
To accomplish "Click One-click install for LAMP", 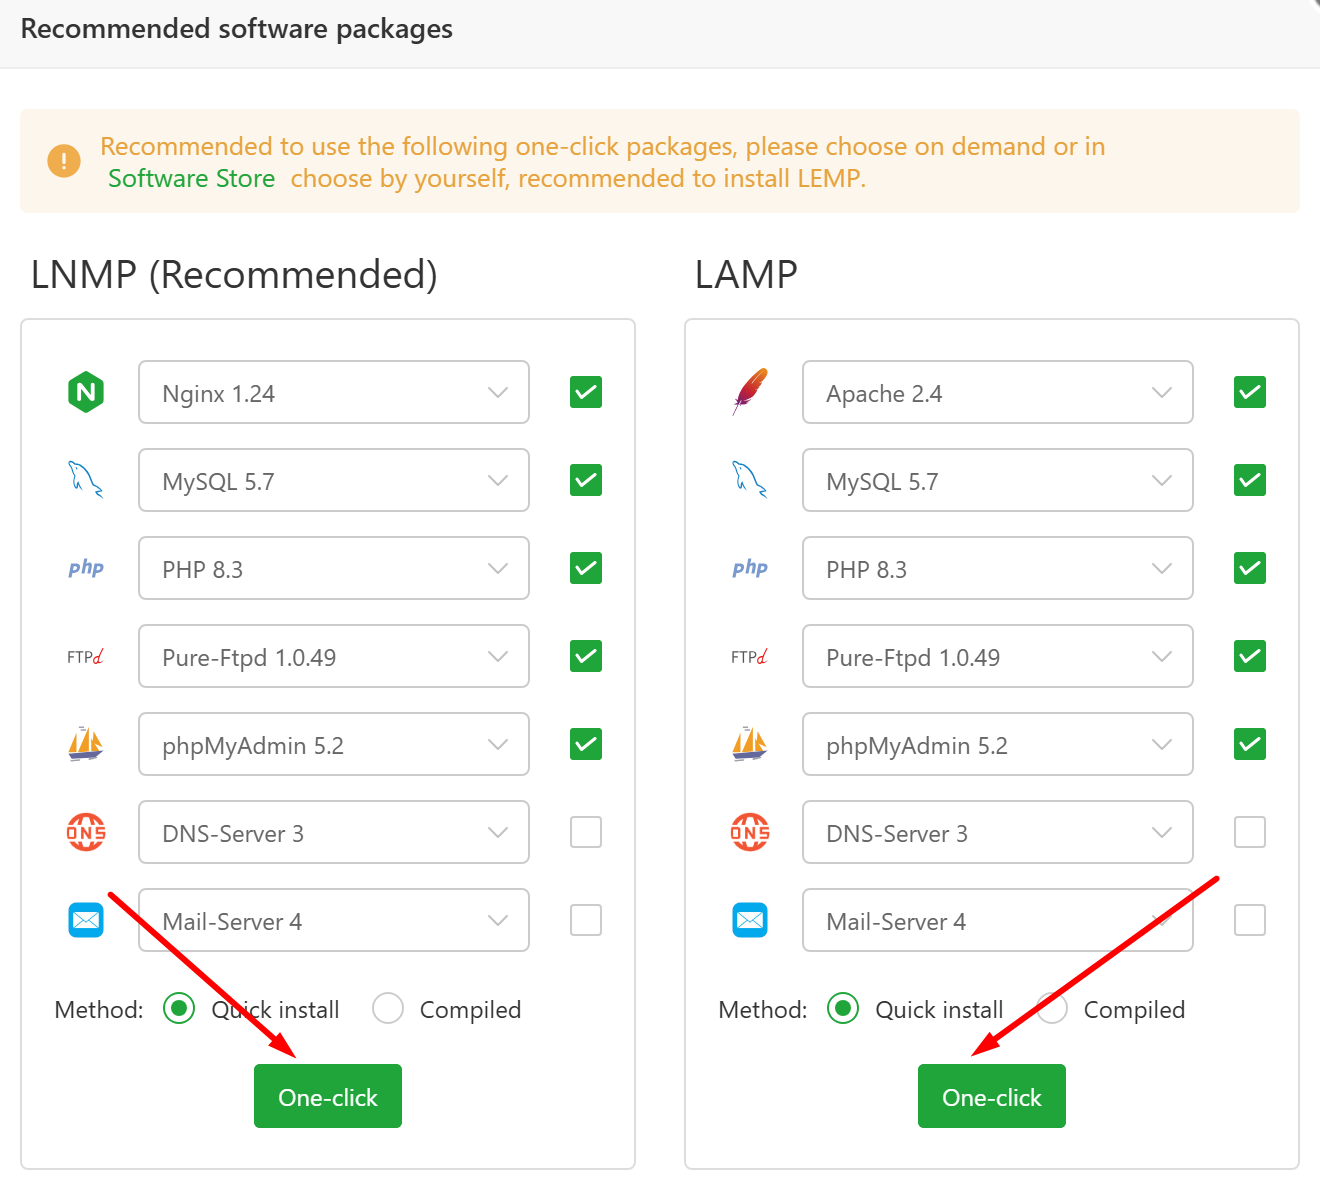I will click(x=991, y=1096).
